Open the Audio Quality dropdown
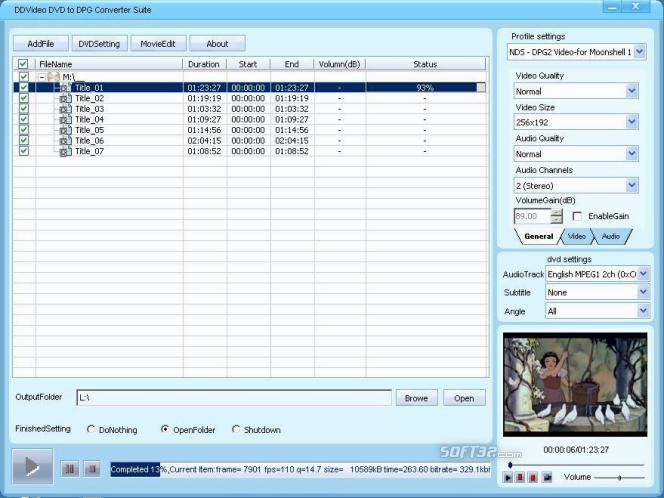The image size is (664, 498). click(632, 154)
